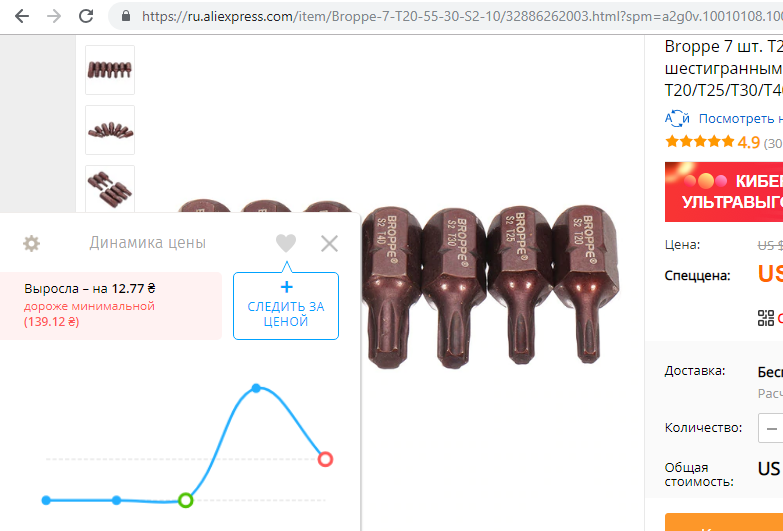Click СЛЕДИТЬ ЗА ЦЕНОЙ button
783x531 pixels.
click(x=286, y=306)
